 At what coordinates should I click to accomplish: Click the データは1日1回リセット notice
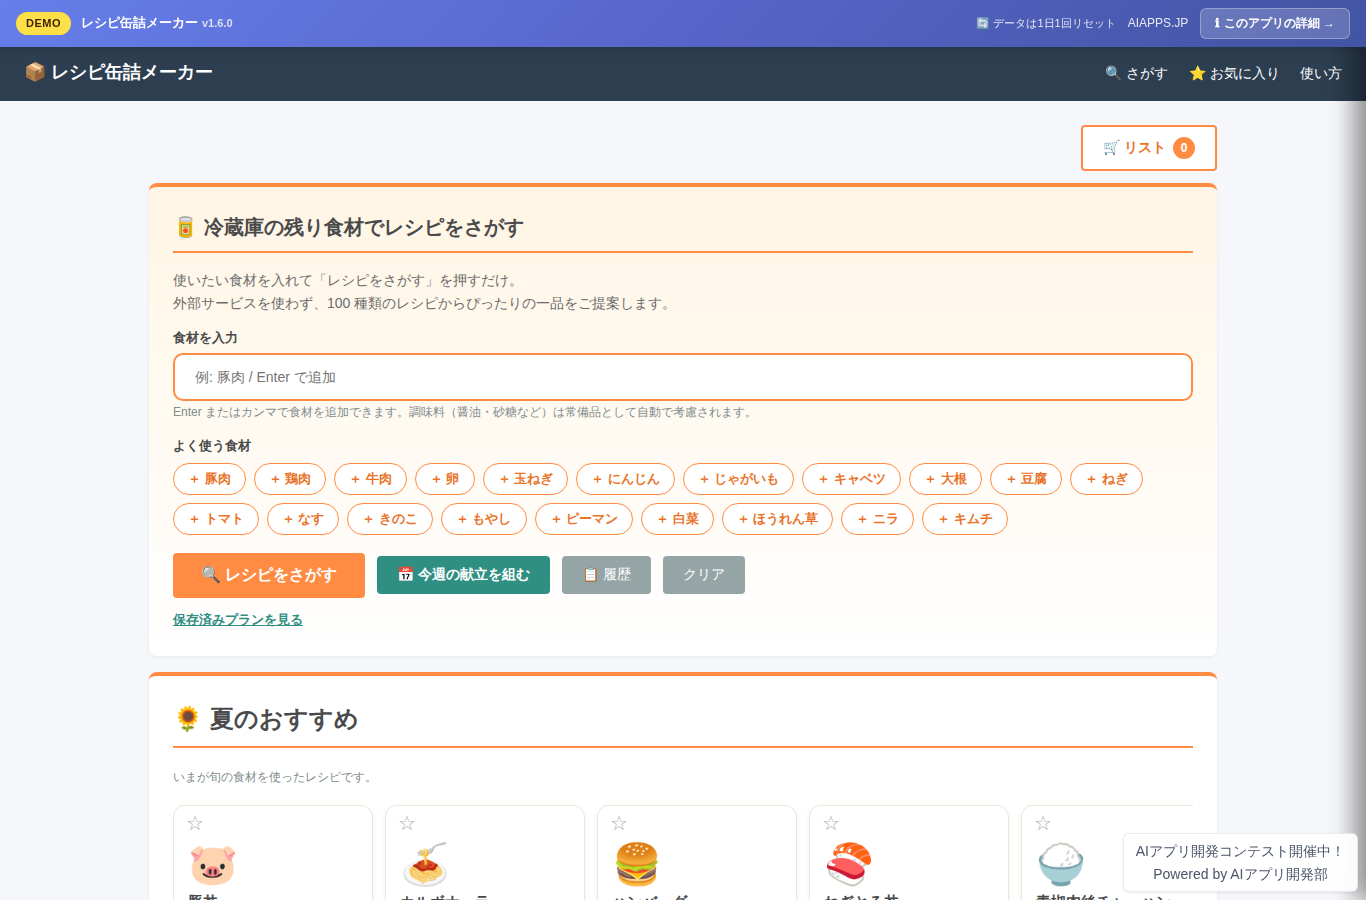coord(1045,23)
